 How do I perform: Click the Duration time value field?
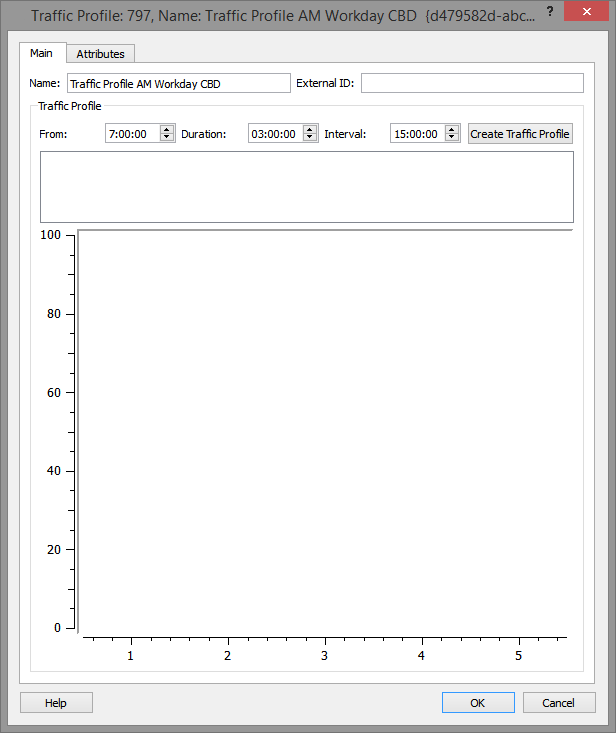click(274, 134)
